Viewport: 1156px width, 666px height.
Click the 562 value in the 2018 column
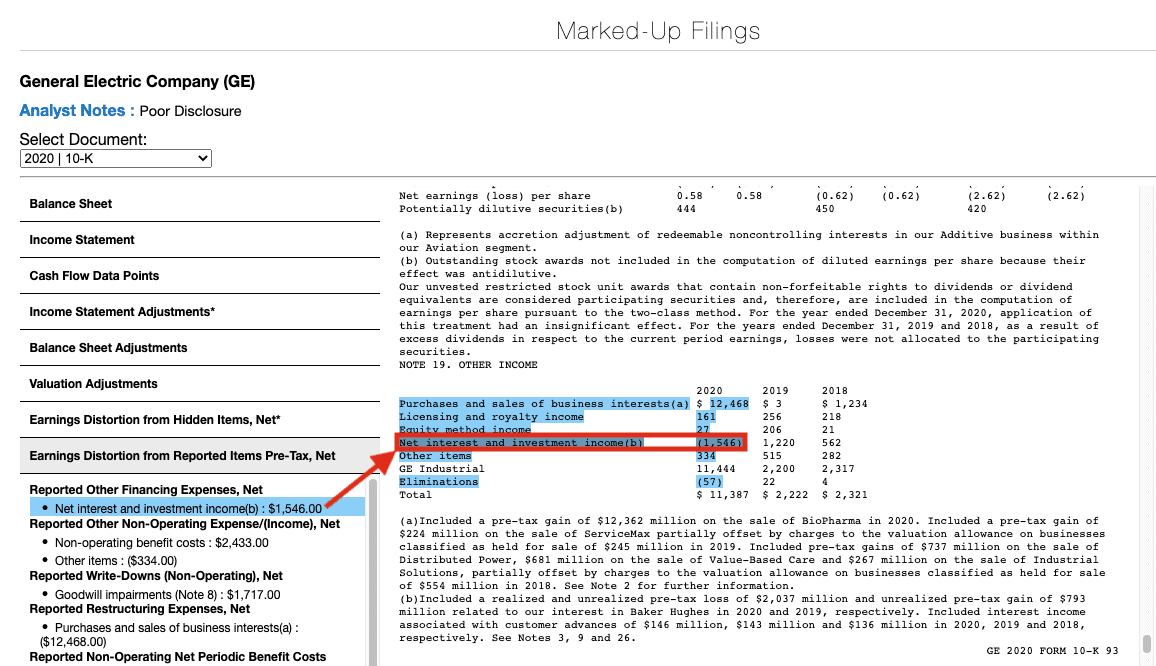click(x=832, y=443)
